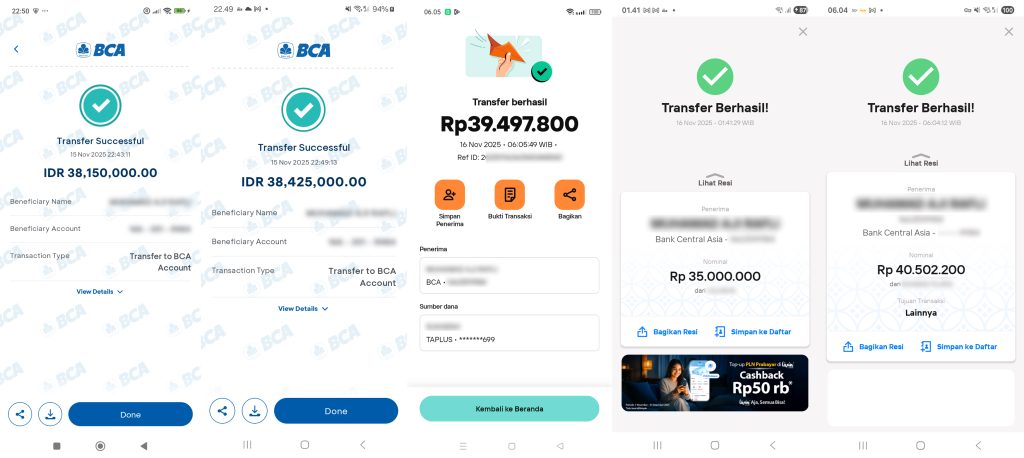Close the Rp 35.000.000 transfer screen
1024x458 pixels.
pyautogui.click(x=803, y=31)
